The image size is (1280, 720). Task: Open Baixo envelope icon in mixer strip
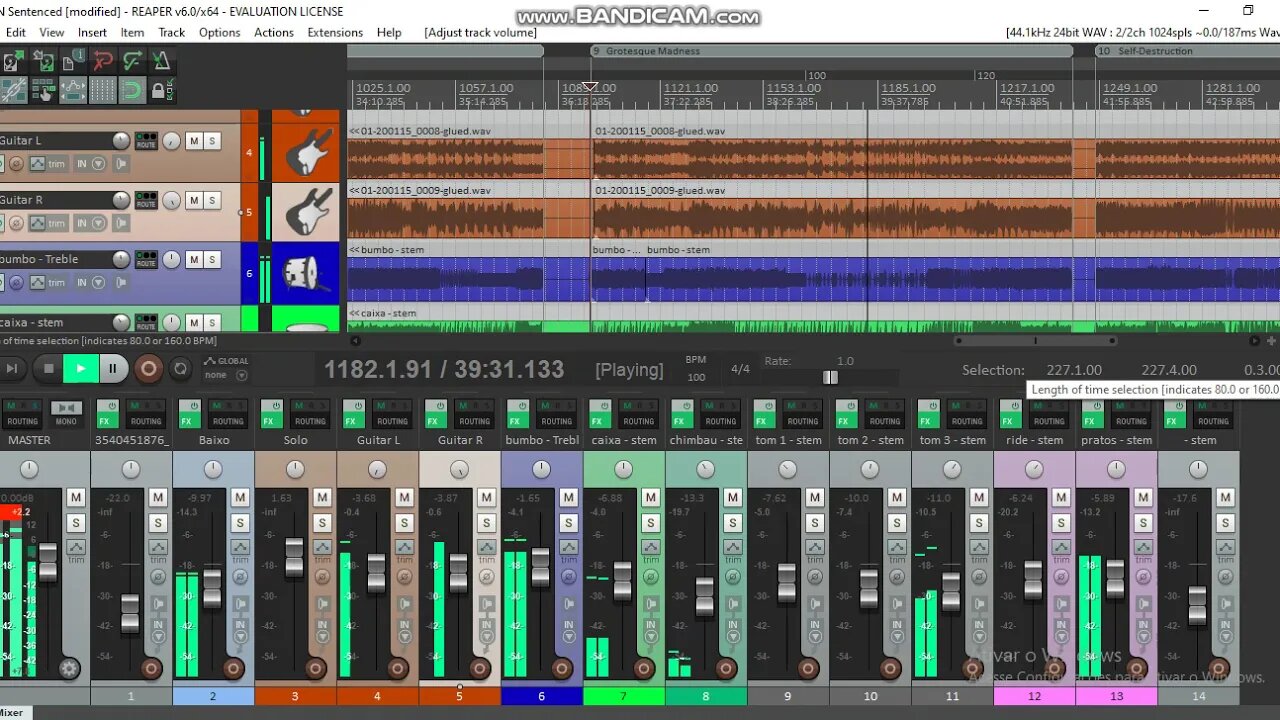pyautogui.click(x=240, y=547)
